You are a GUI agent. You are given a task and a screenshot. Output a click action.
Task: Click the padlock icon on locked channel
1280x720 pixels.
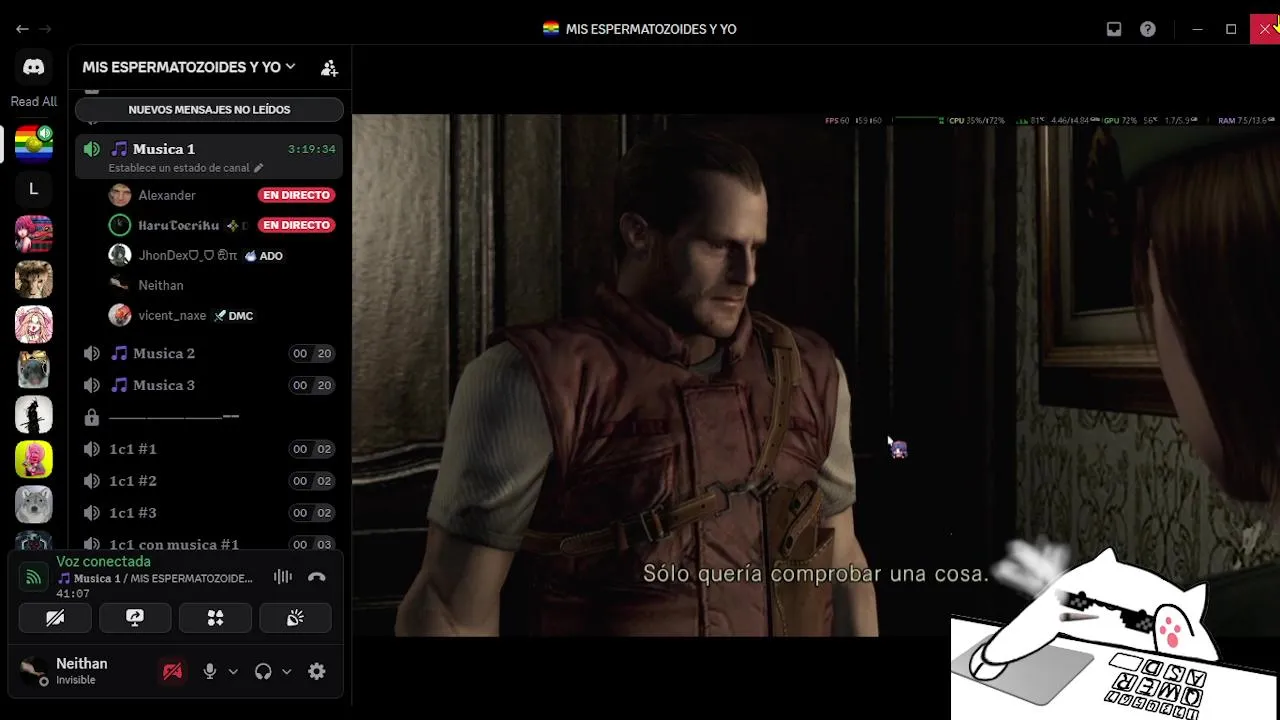point(92,417)
